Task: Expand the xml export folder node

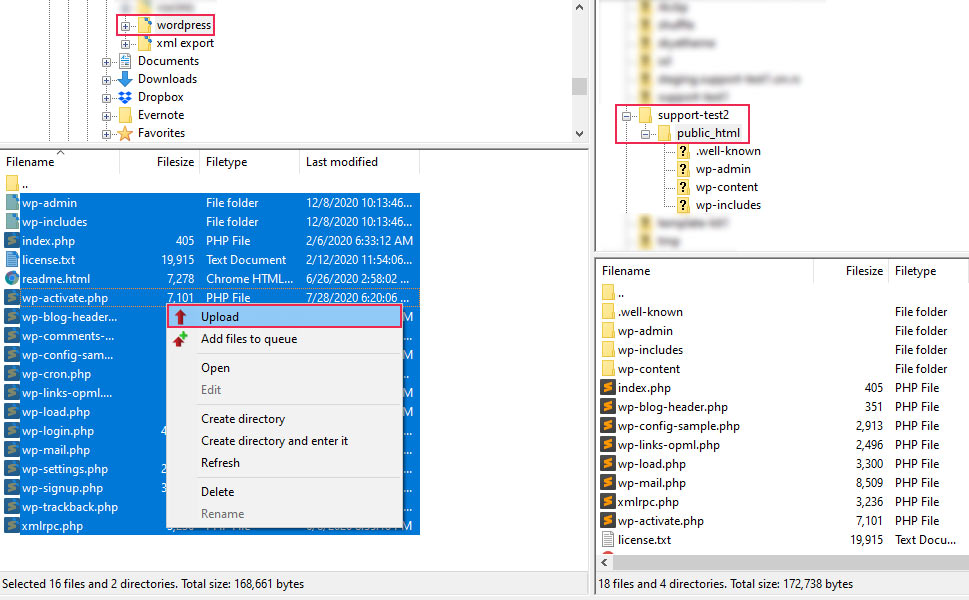Action: point(125,44)
